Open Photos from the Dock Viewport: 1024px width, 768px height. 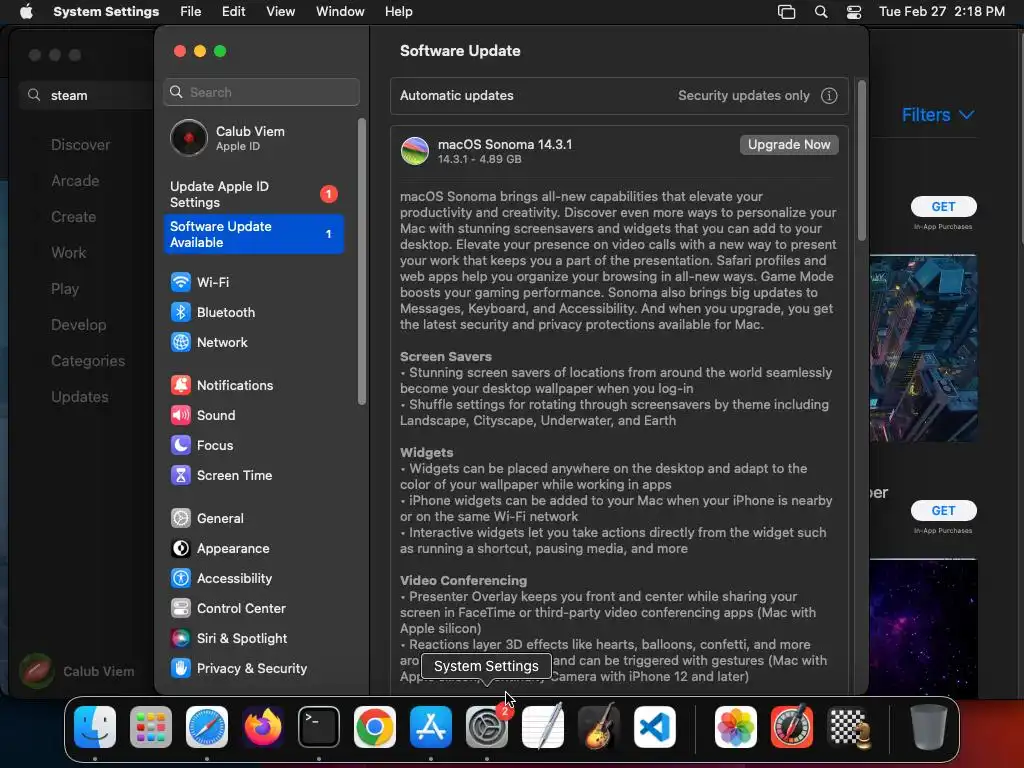[736, 727]
